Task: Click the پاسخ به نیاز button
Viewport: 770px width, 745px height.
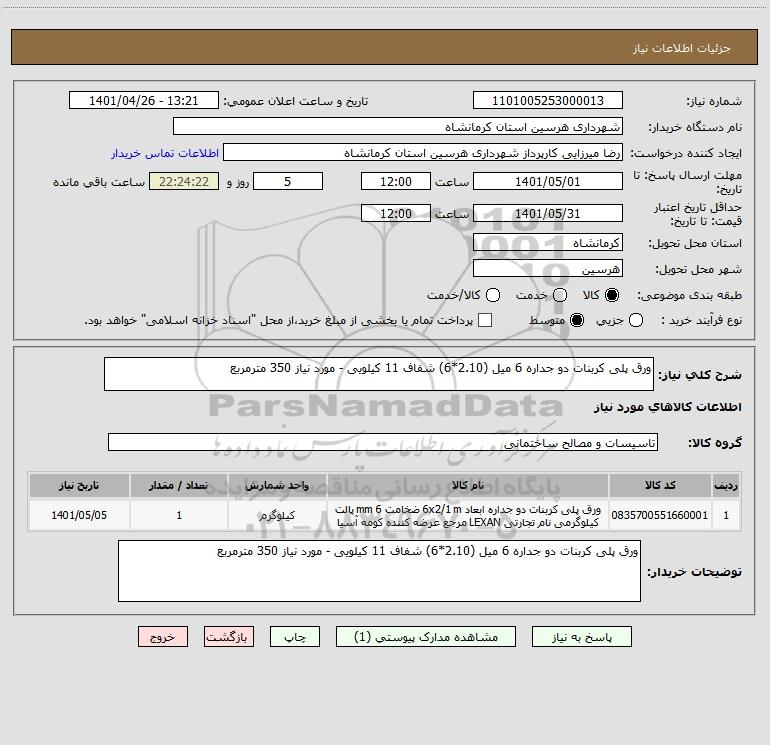Action: (582, 637)
